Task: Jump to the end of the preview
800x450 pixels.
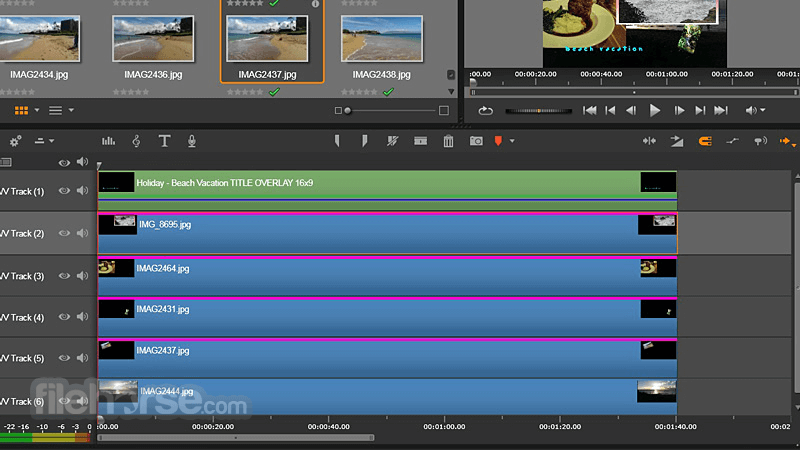Action: click(x=722, y=110)
